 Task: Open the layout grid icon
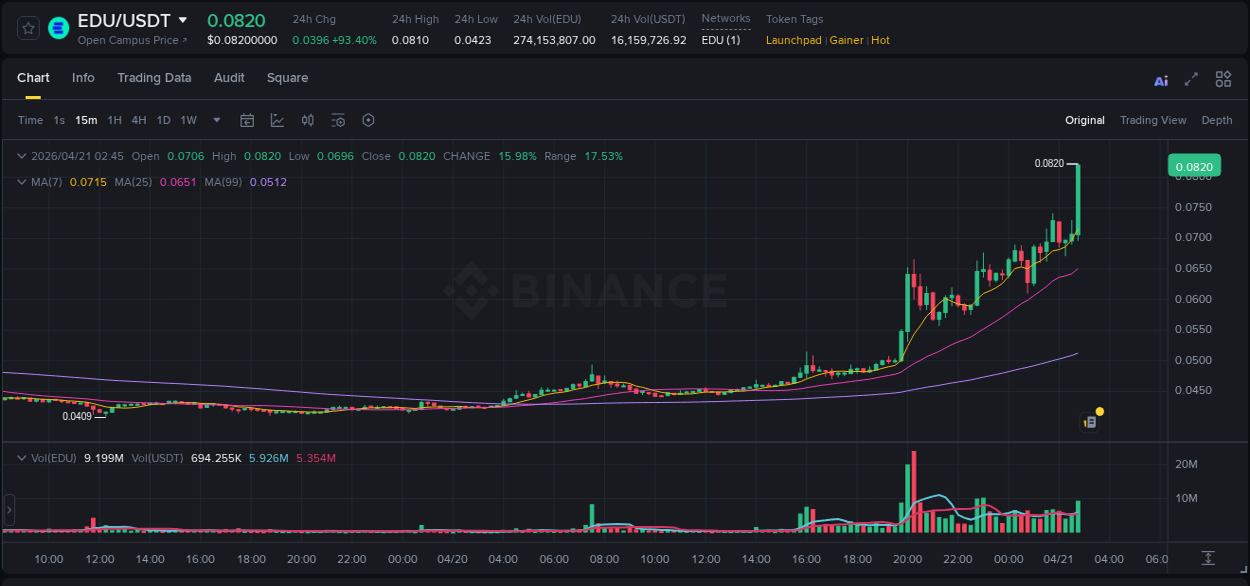coord(1223,78)
